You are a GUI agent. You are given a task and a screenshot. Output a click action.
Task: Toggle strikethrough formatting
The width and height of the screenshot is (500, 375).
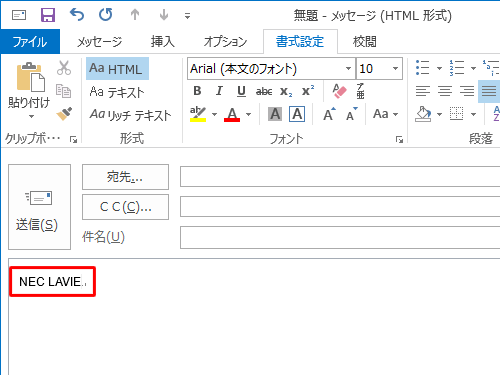pos(264,91)
